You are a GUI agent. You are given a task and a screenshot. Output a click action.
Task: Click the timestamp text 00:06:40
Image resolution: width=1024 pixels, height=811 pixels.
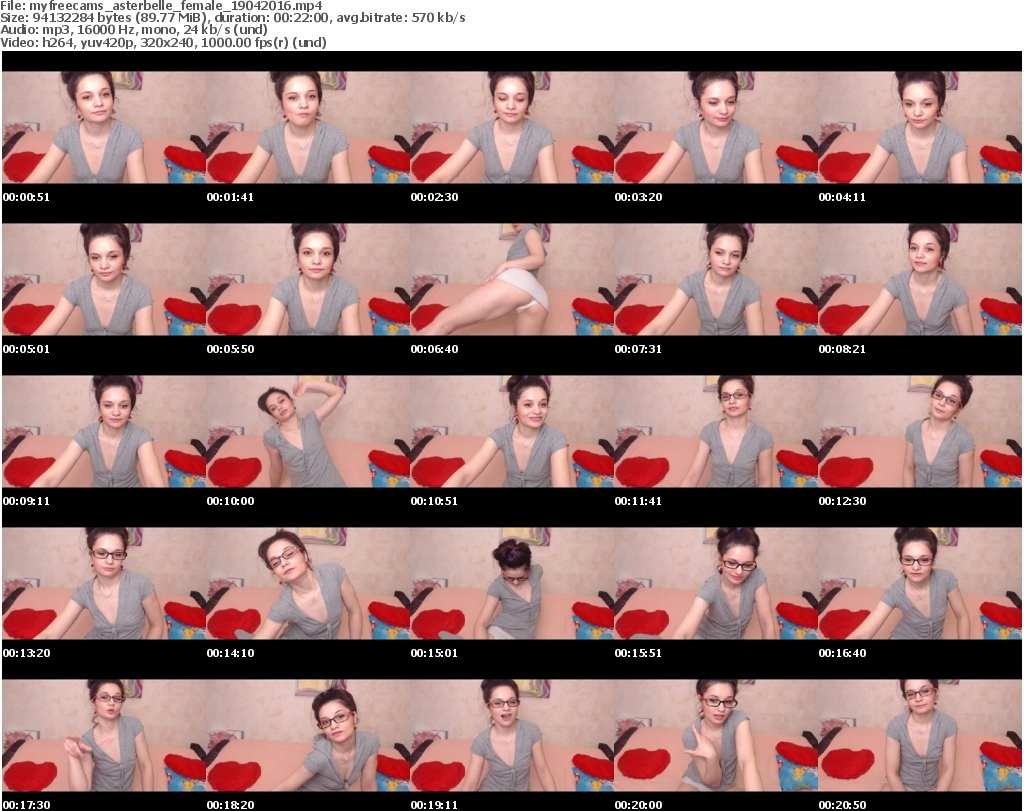point(434,349)
